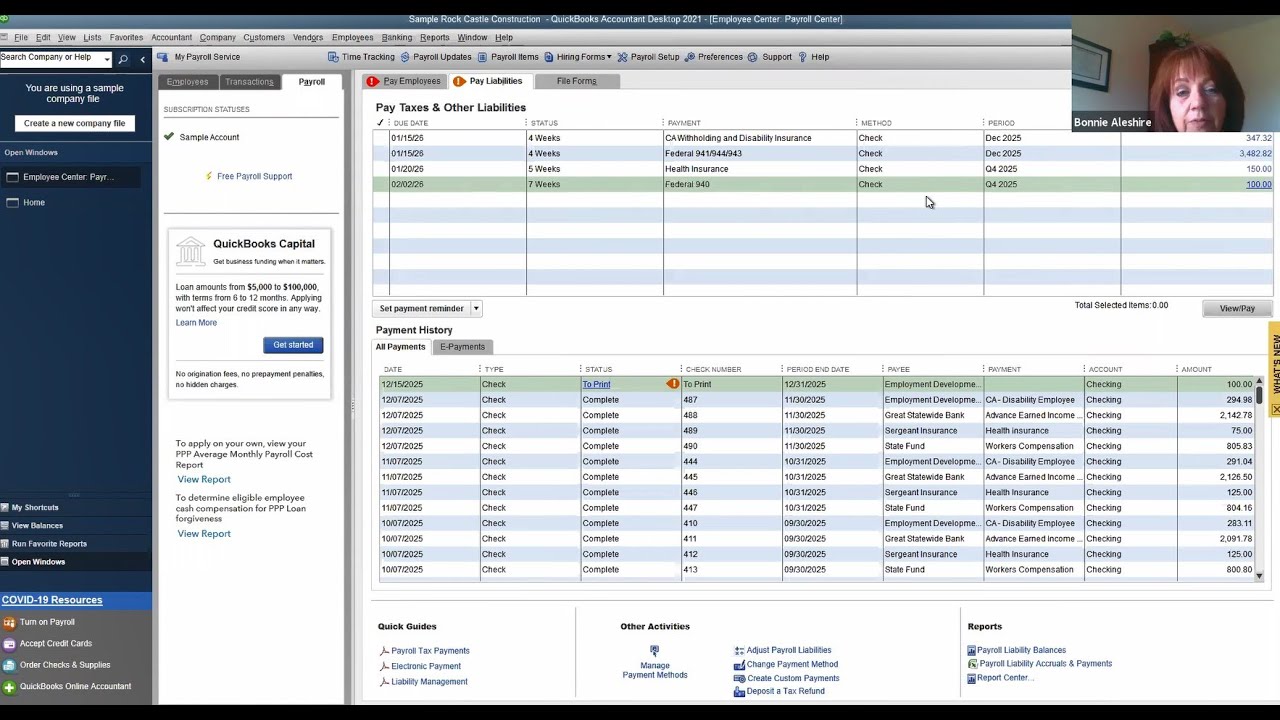This screenshot has height=720, width=1280.
Task: Open the COVID-19 Resources link
Action: point(52,600)
